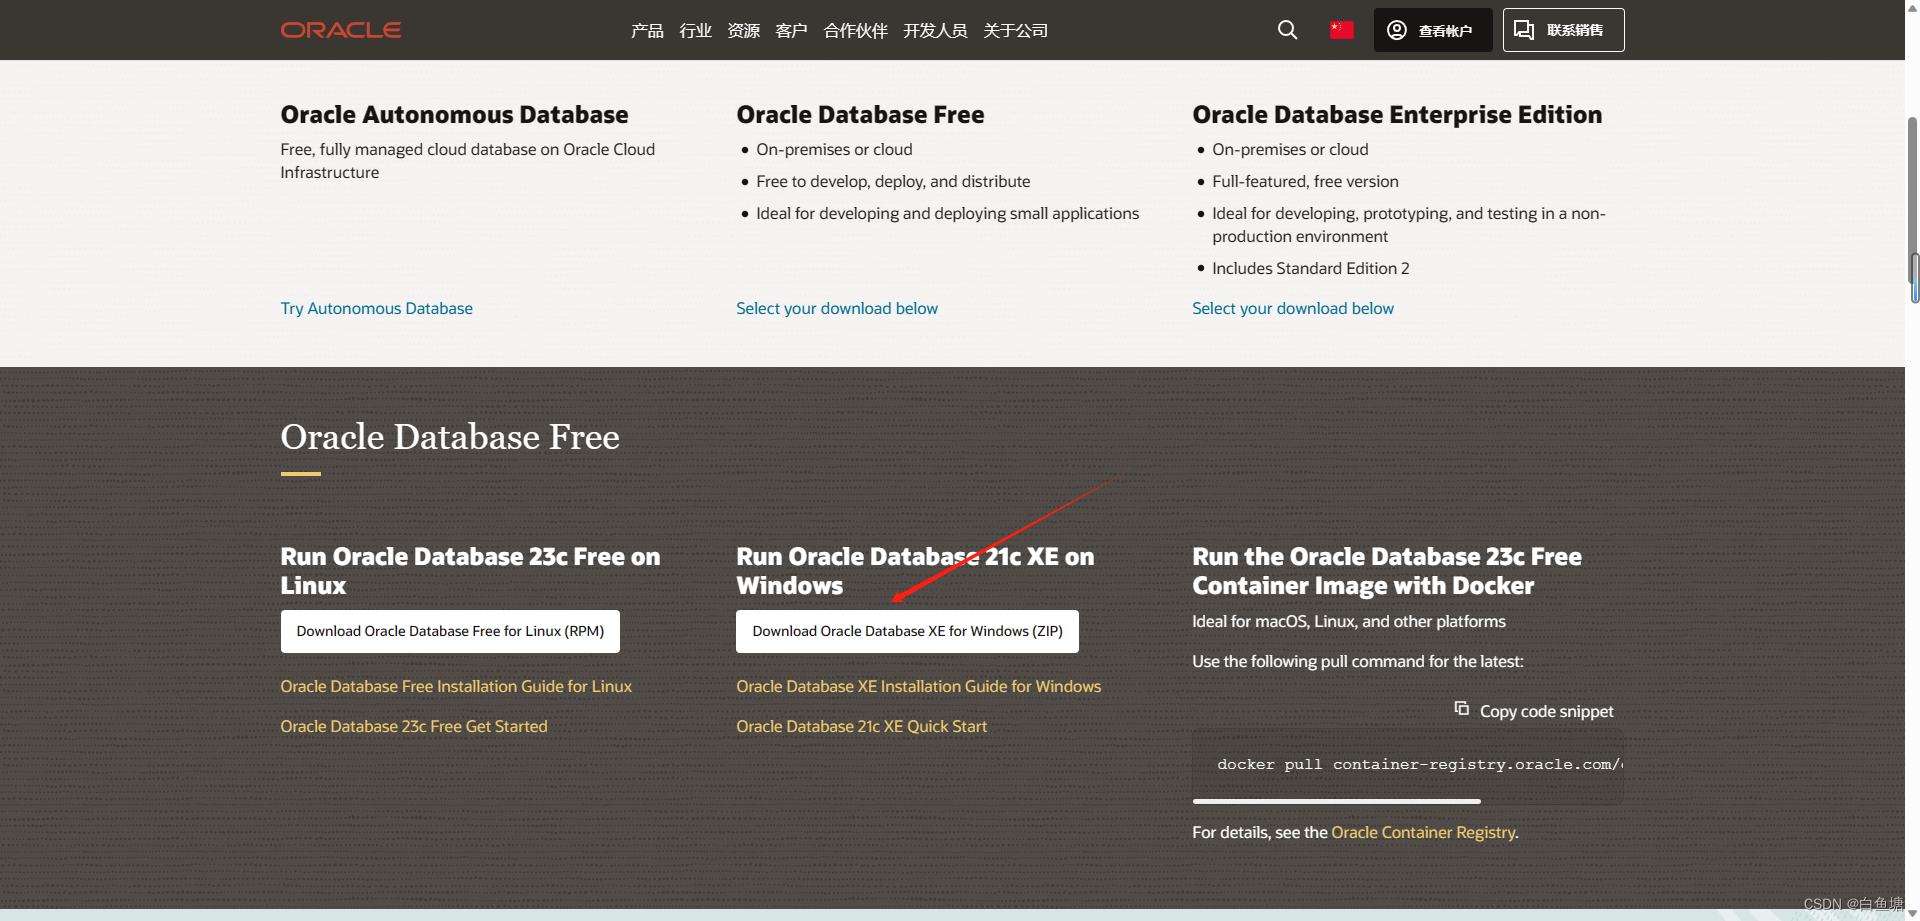Click the code snippet horizontal scrollbar
1920x921 pixels.
pyautogui.click(x=1336, y=801)
